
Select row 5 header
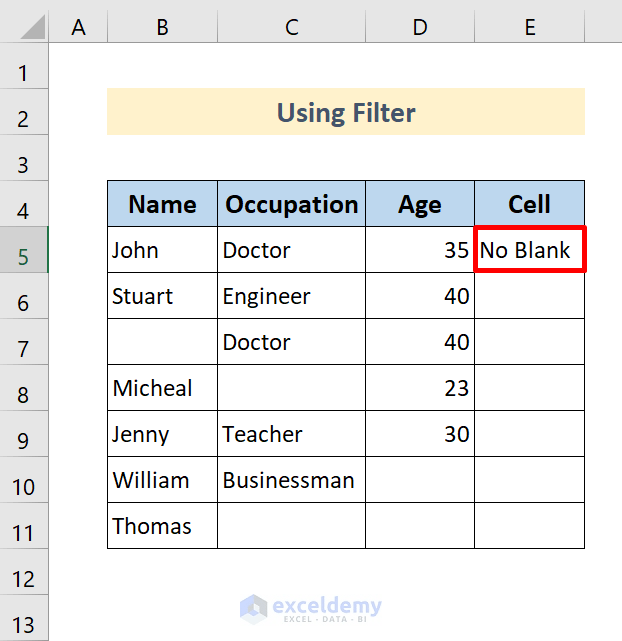coord(24,250)
